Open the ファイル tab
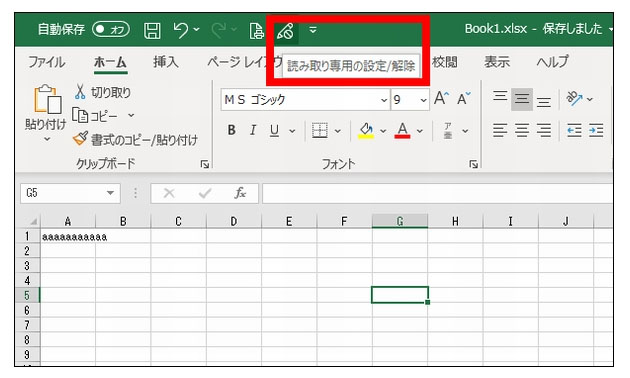 pyautogui.click(x=47, y=62)
